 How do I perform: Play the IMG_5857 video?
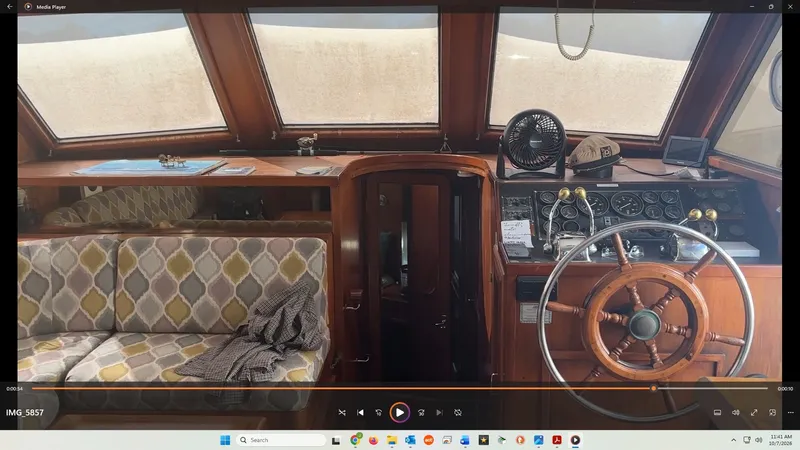coord(399,412)
